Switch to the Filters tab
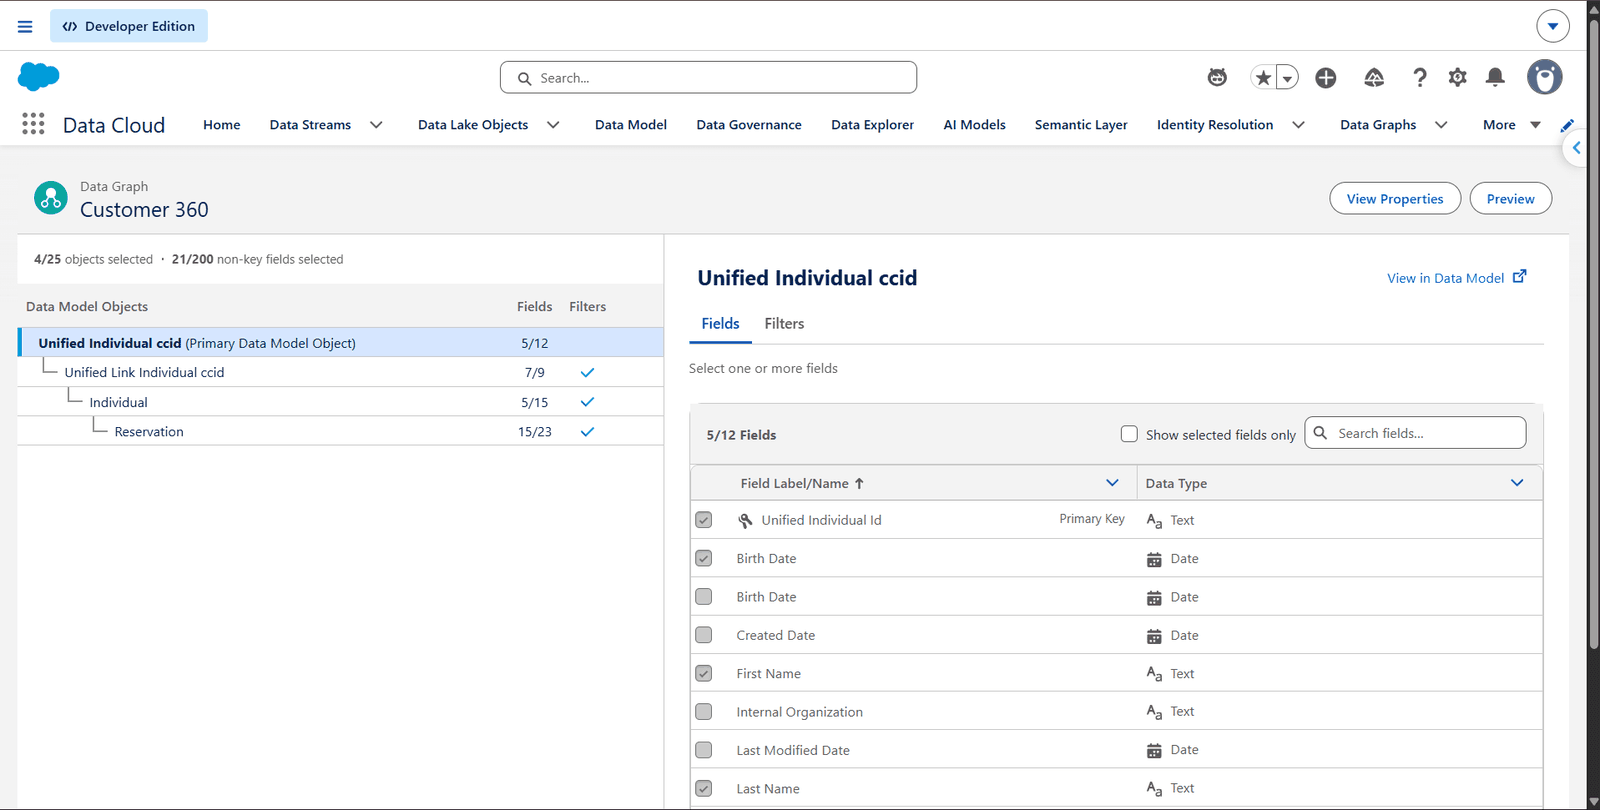The height and width of the screenshot is (810, 1600). click(784, 323)
